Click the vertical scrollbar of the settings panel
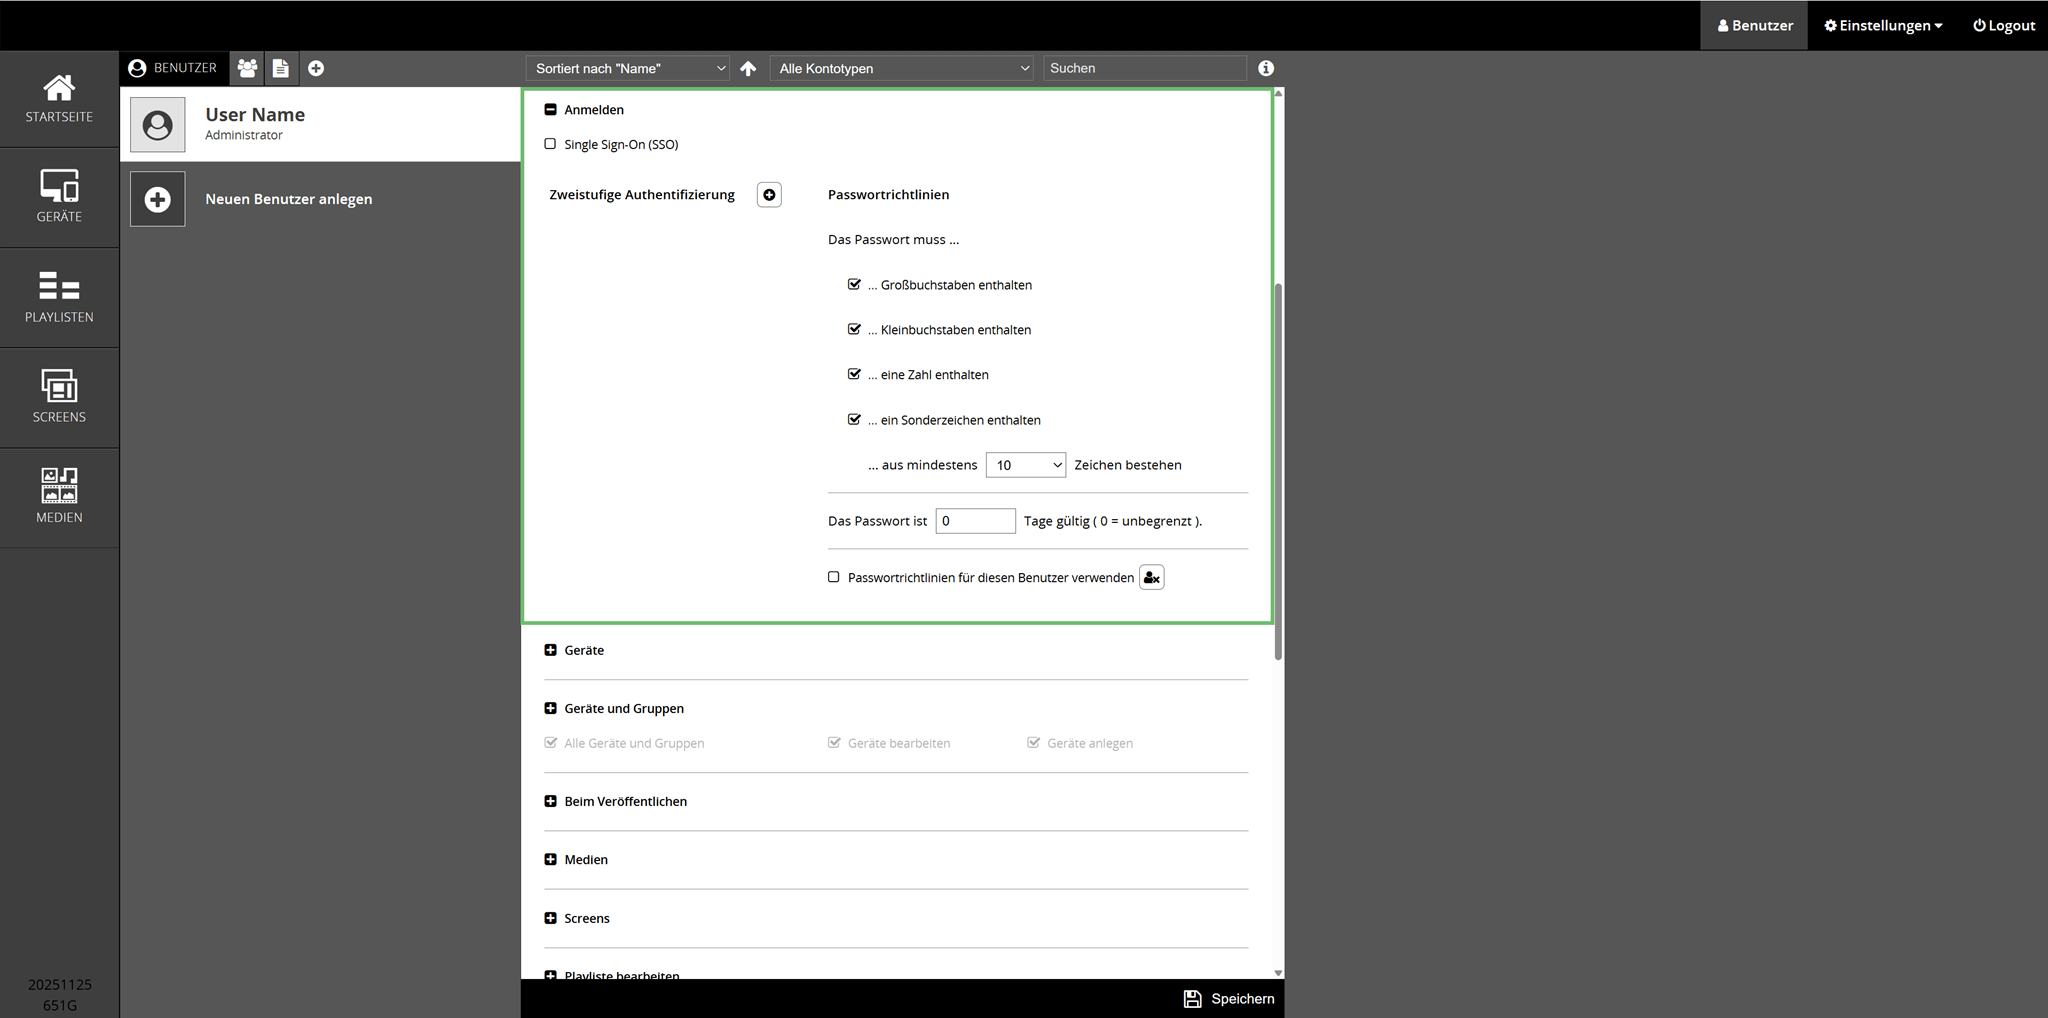 (x=1278, y=472)
